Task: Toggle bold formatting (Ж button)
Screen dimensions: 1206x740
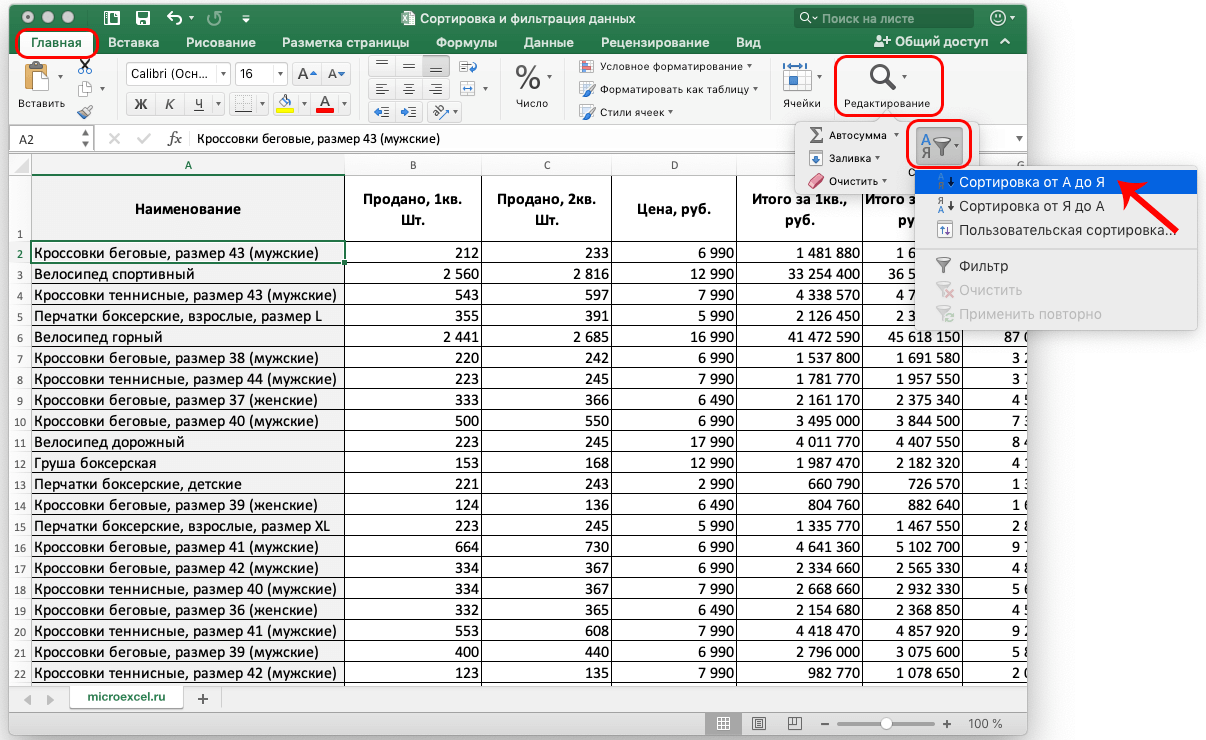Action: click(141, 104)
